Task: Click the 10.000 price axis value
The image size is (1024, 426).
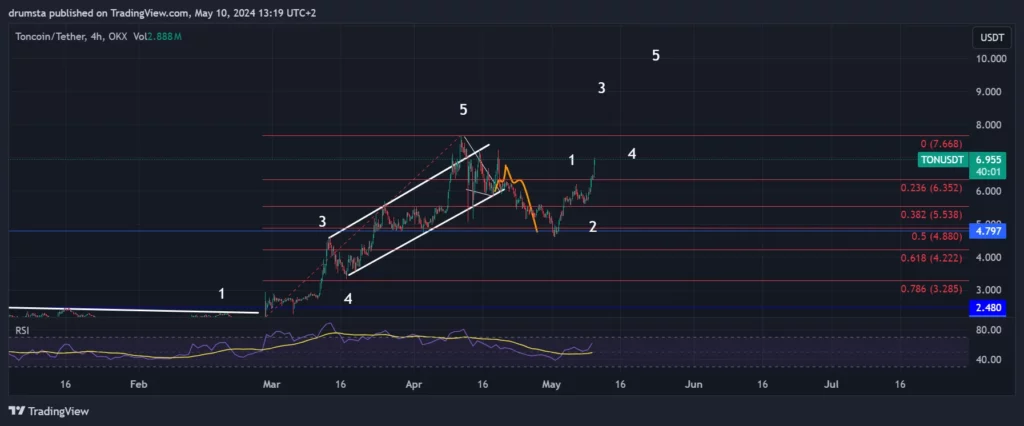Action: click(991, 59)
